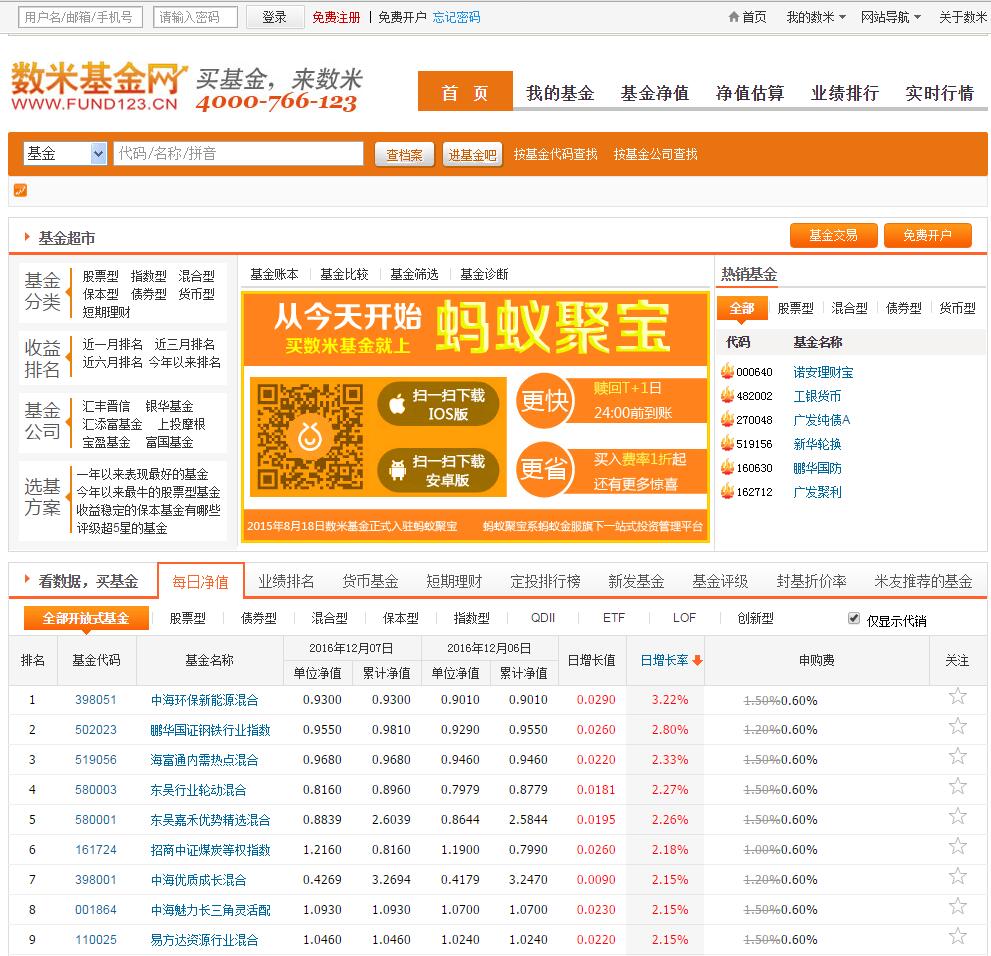Focus the 代码/名称/拼音 search box
This screenshot has height=956, width=991.
coord(238,154)
